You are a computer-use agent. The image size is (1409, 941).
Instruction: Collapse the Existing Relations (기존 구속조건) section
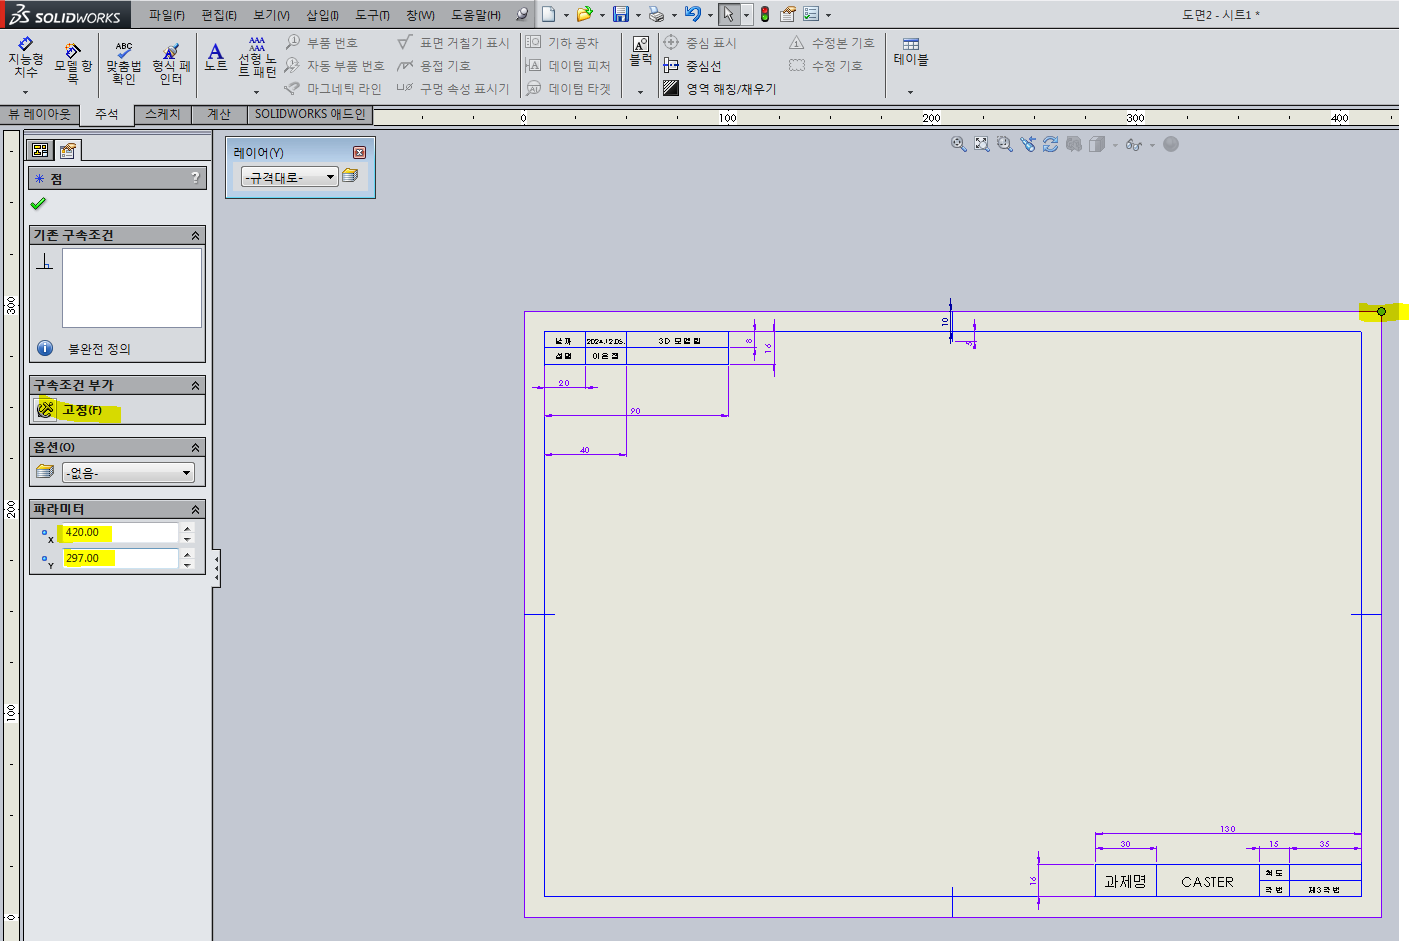pos(195,236)
